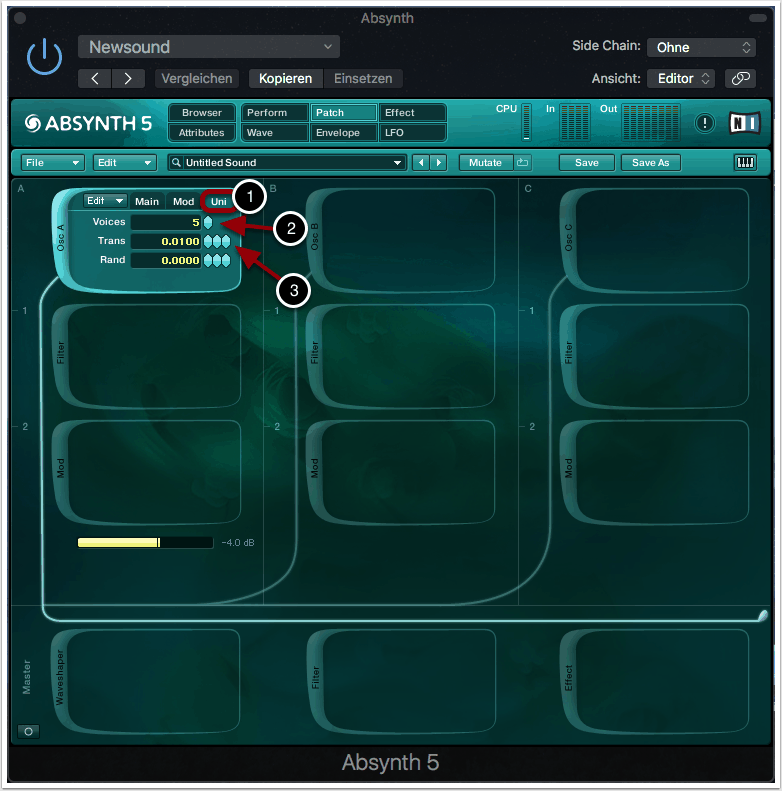Activate channel B Filter module
The width and height of the screenshot is (782, 791).
pos(401,356)
